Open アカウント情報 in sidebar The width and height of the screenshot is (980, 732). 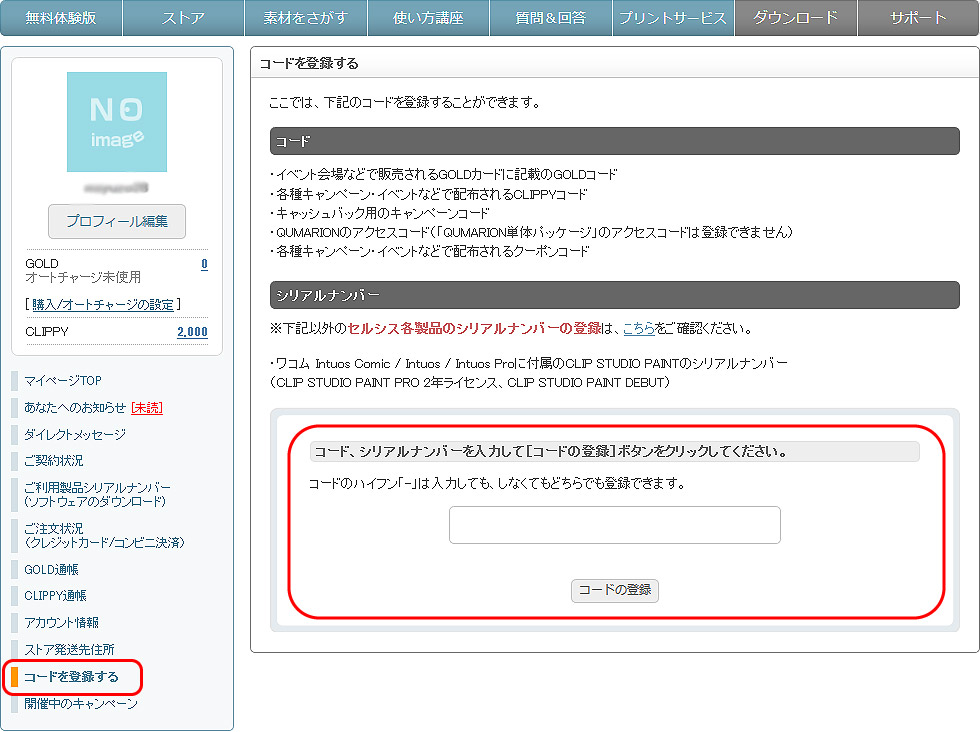[61, 623]
